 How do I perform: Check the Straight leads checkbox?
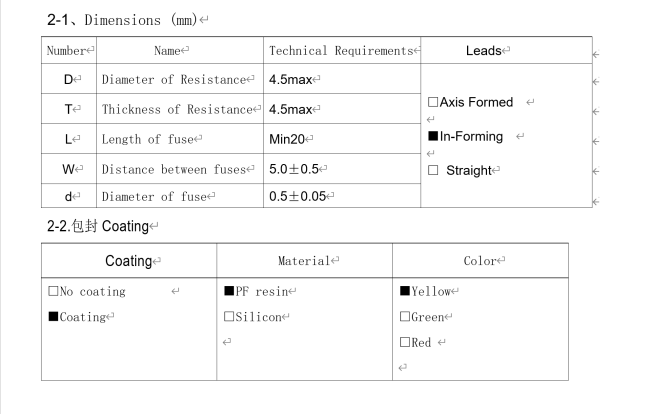pyautogui.click(x=433, y=170)
